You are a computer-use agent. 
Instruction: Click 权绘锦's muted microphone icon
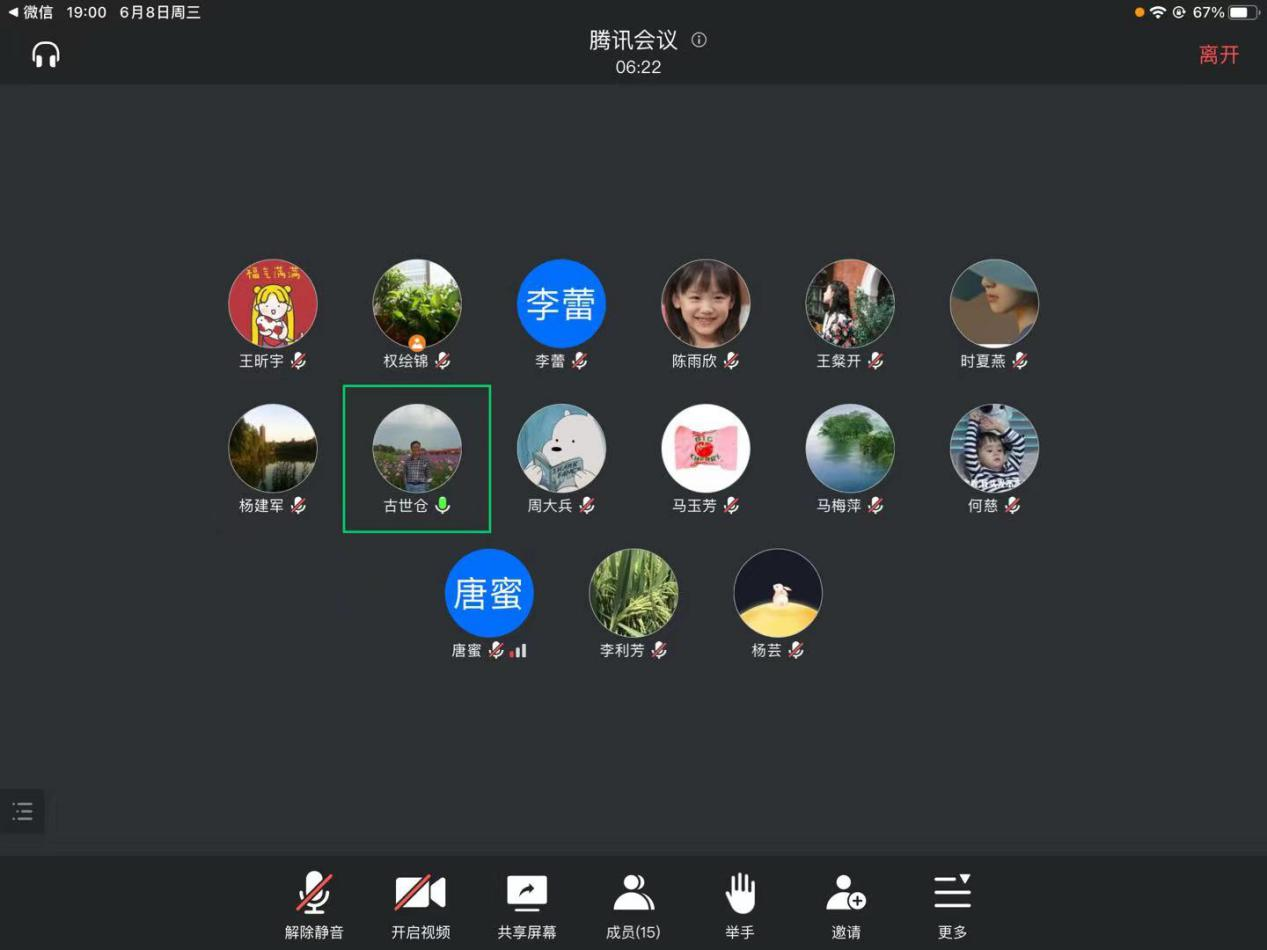point(442,361)
